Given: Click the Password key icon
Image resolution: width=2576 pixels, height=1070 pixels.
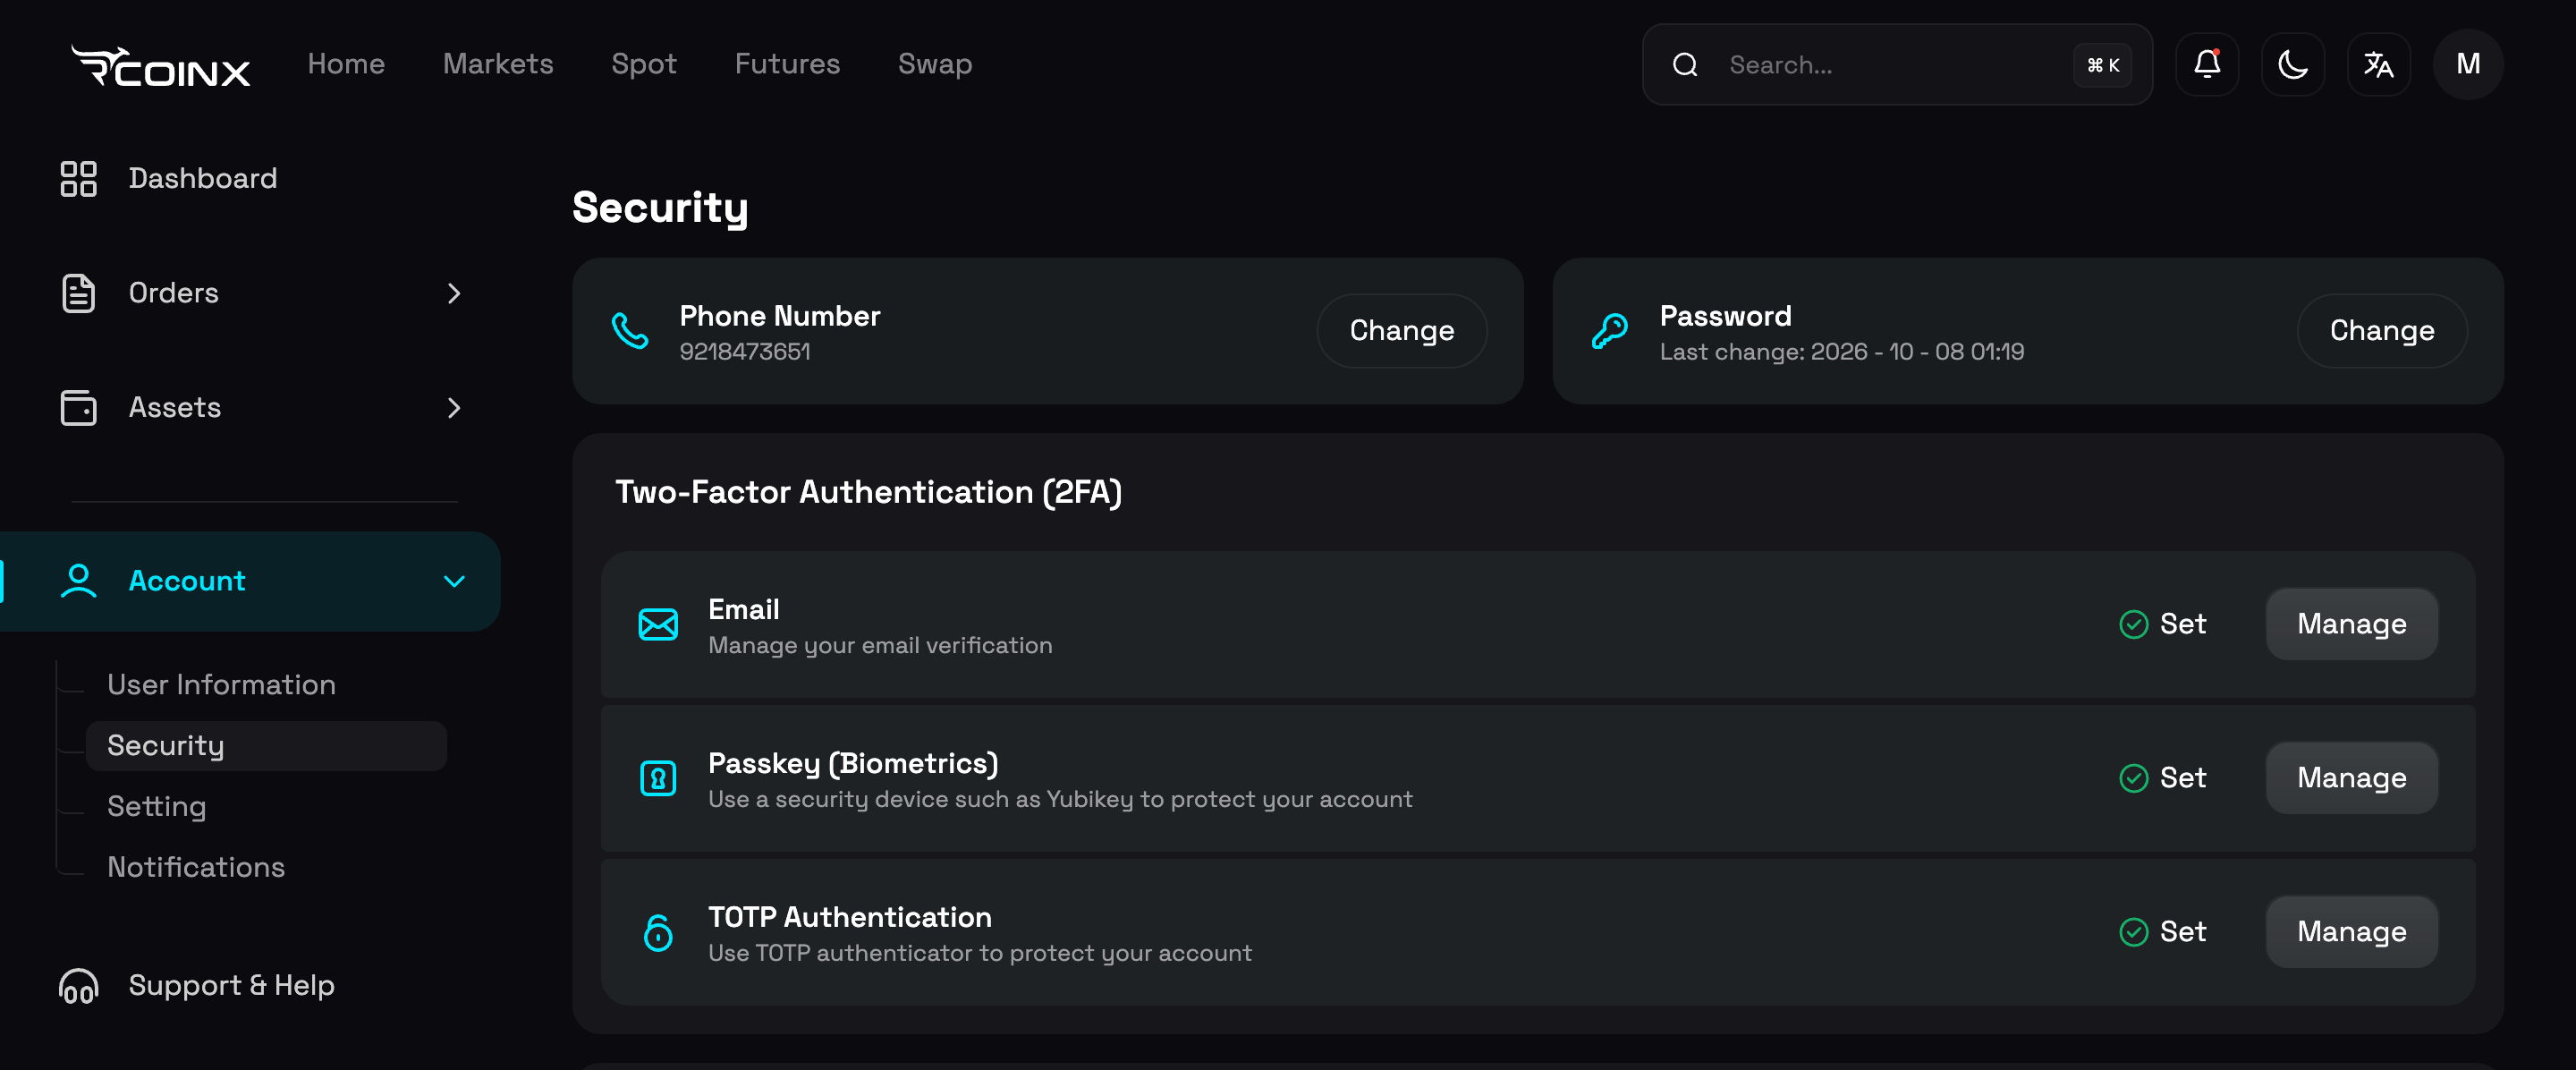Looking at the screenshot, I should pyautogui.click(x=1610, y=331).
